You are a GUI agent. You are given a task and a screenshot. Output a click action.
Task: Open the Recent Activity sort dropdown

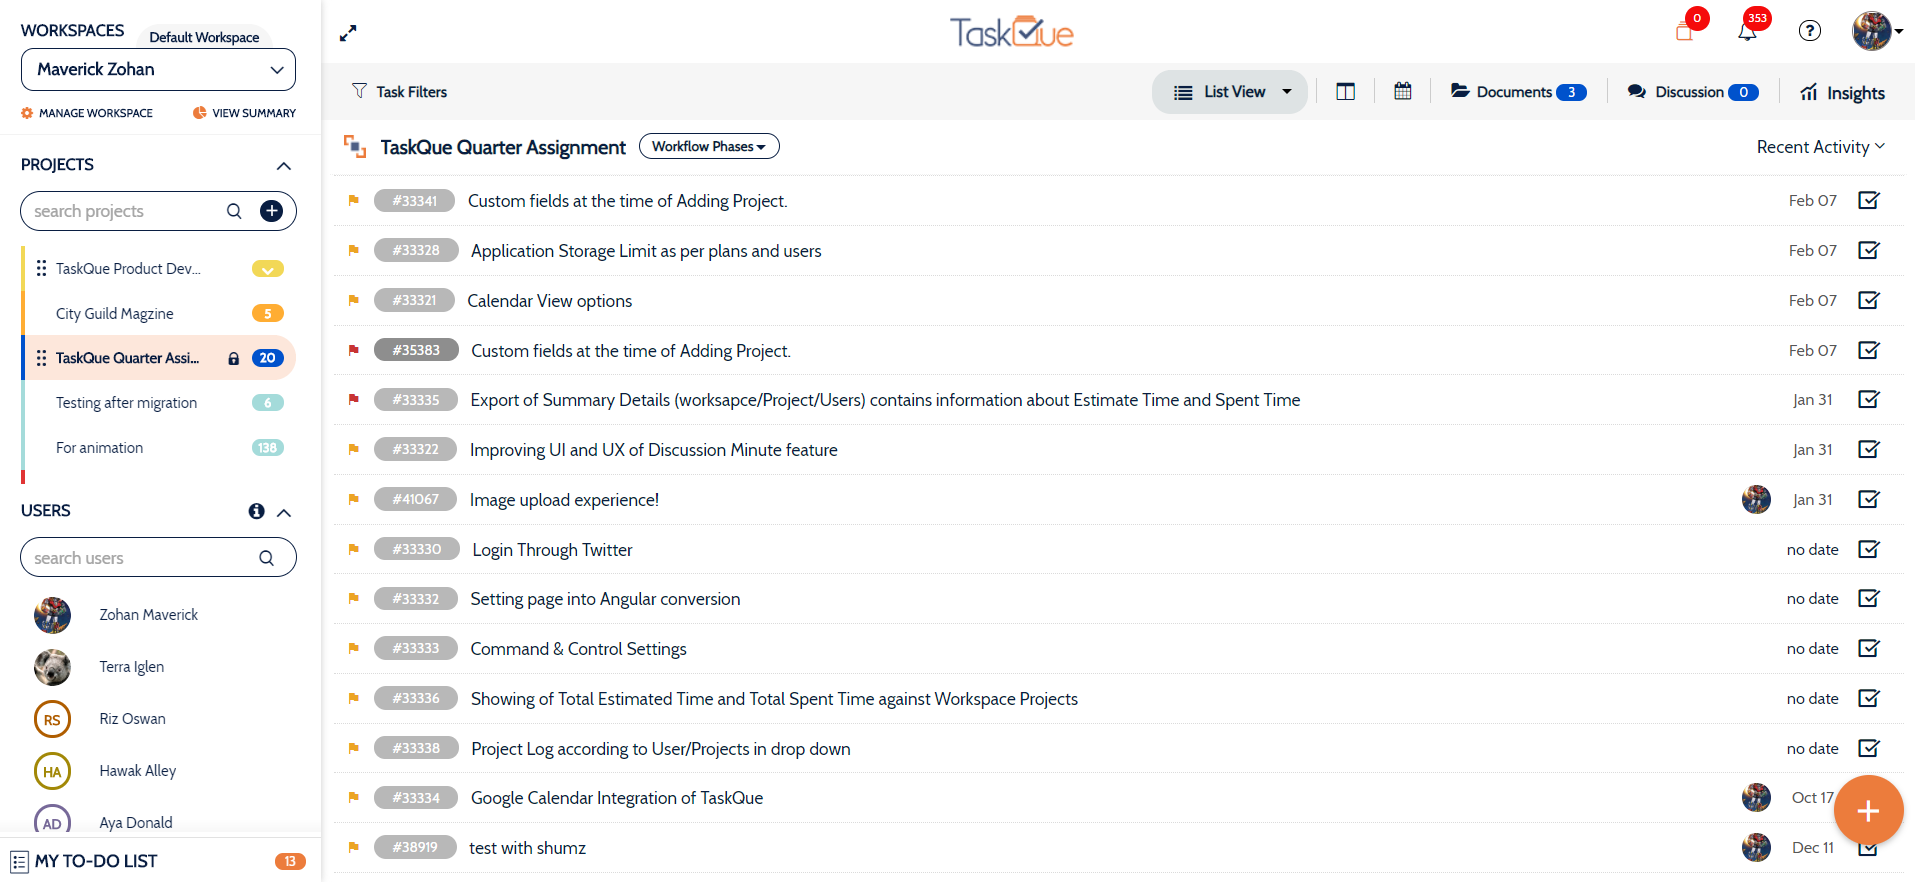point(1820,147)
